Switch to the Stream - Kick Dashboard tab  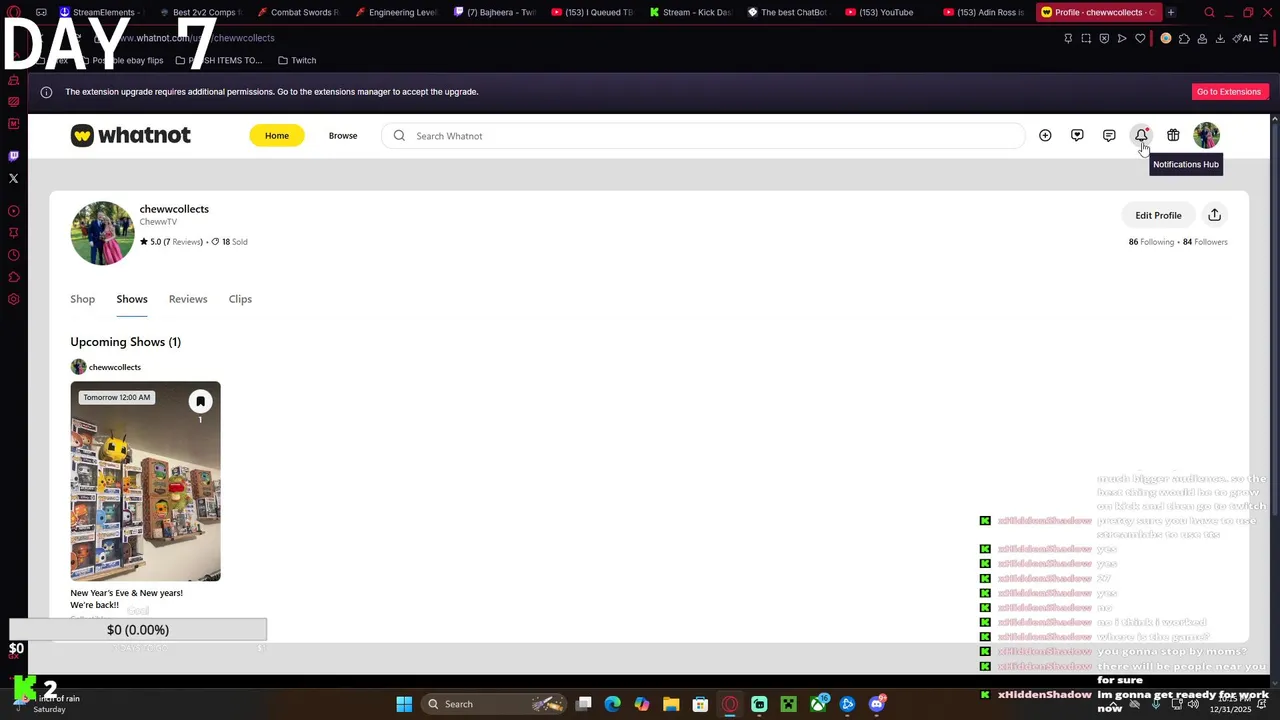(690, 12)
